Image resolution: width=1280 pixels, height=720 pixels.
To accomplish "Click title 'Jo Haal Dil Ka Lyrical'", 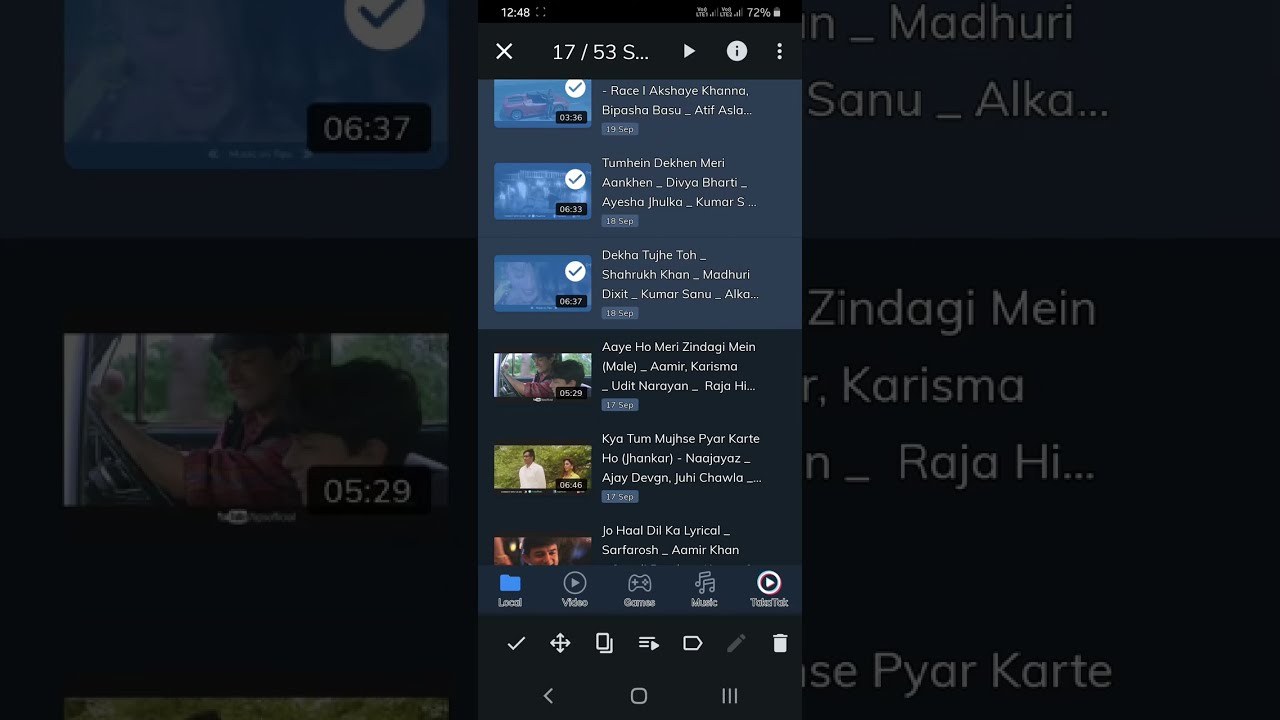I will 665,531.
